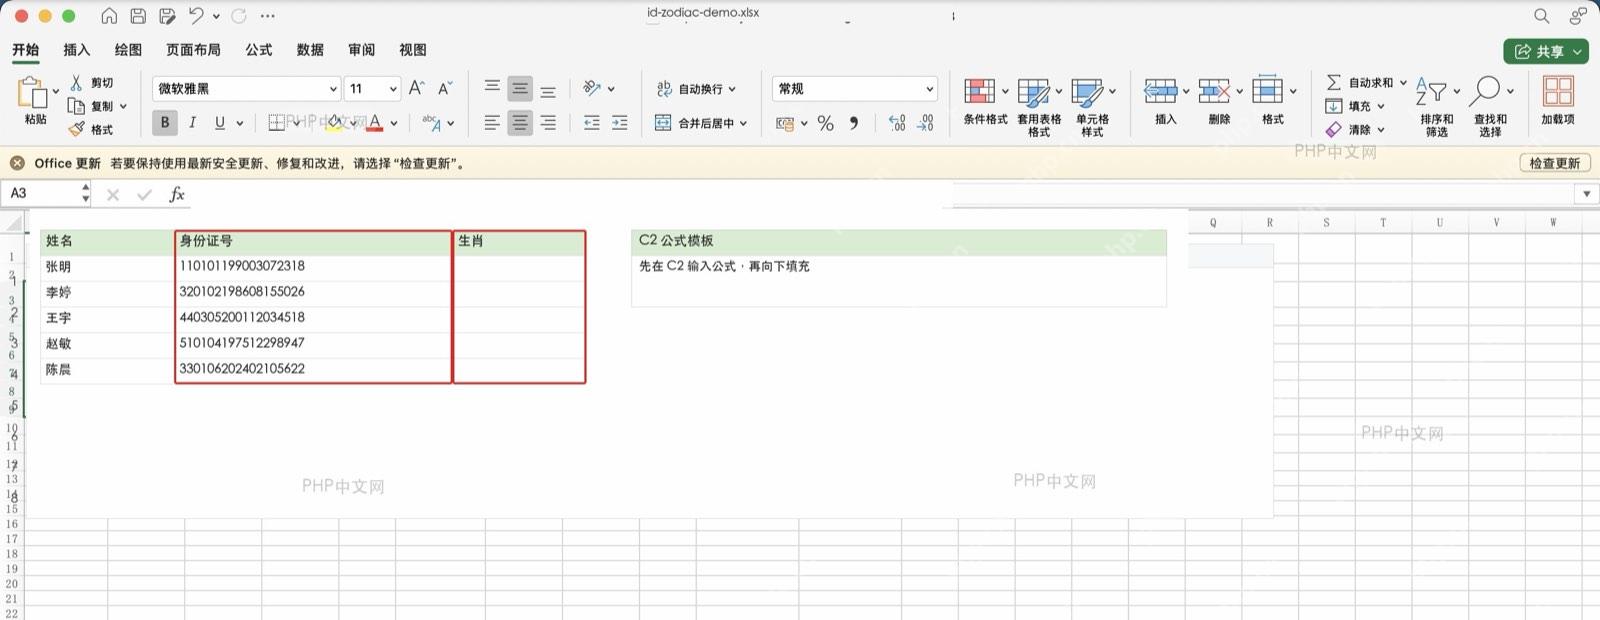
Task: Switch to 页面布局 ribbon tab
Action: (x=193, y=50)
